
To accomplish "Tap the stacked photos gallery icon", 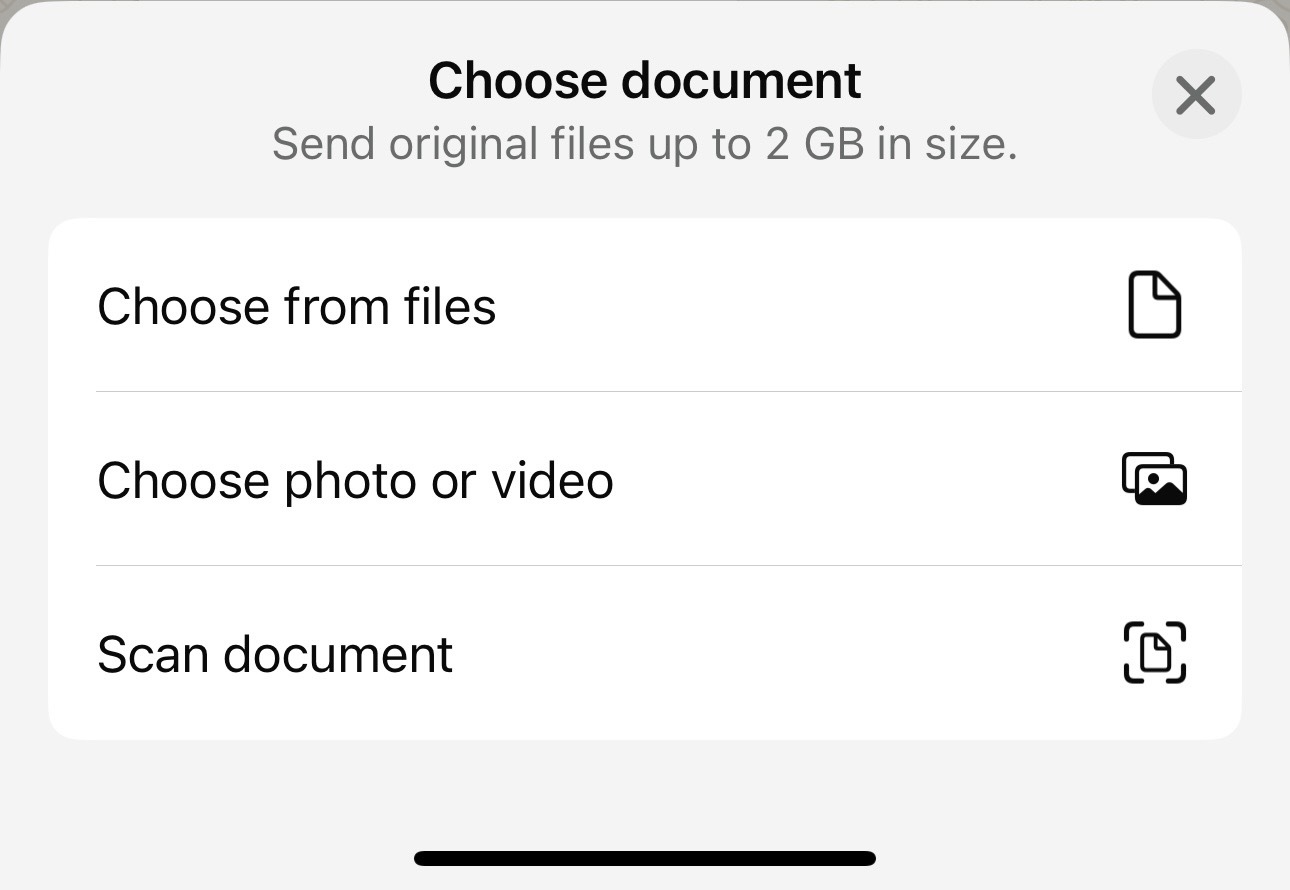I will click(x=1154, y=479).
